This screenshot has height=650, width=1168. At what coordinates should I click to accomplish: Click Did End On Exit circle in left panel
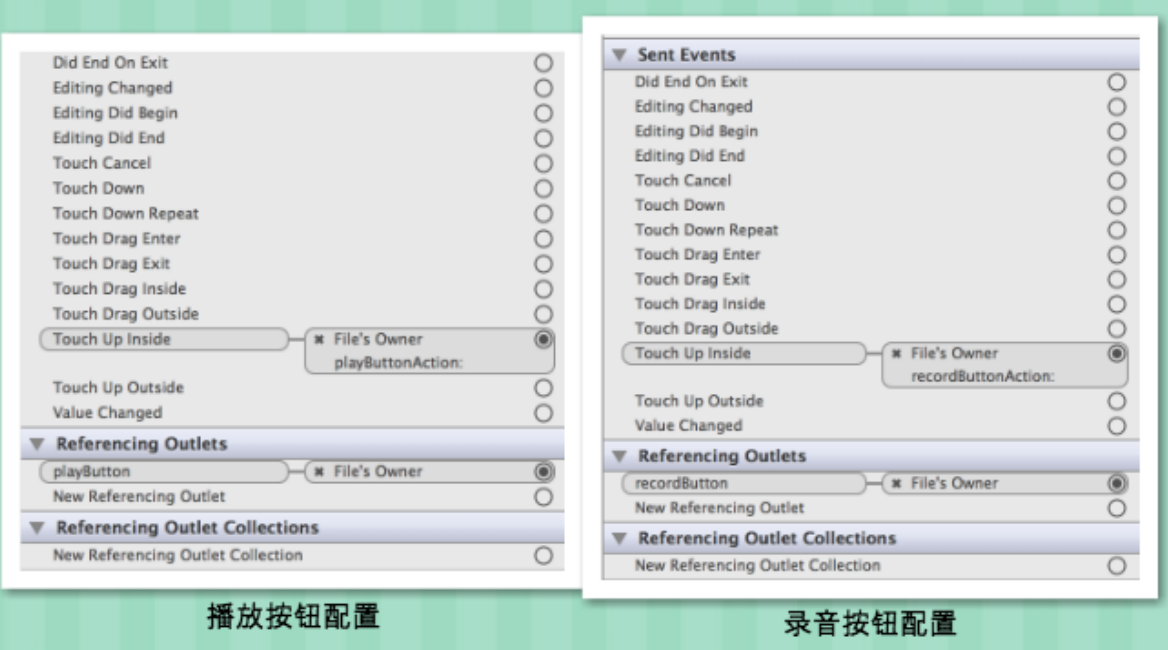543,63
